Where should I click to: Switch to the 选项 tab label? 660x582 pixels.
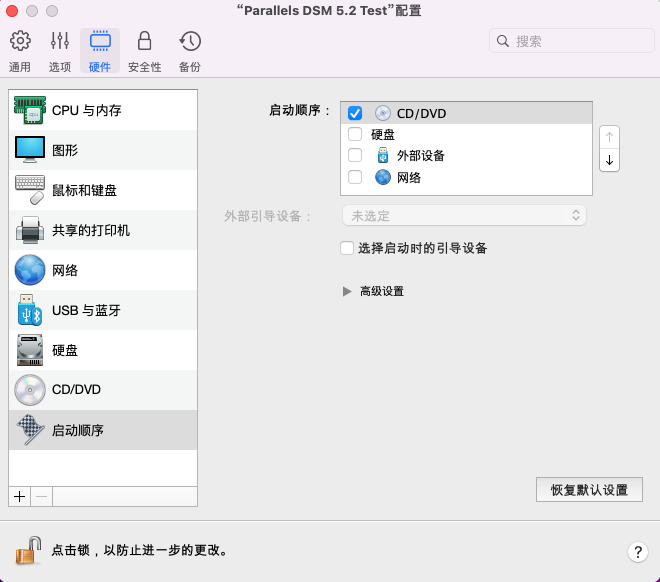pos(60,67)
